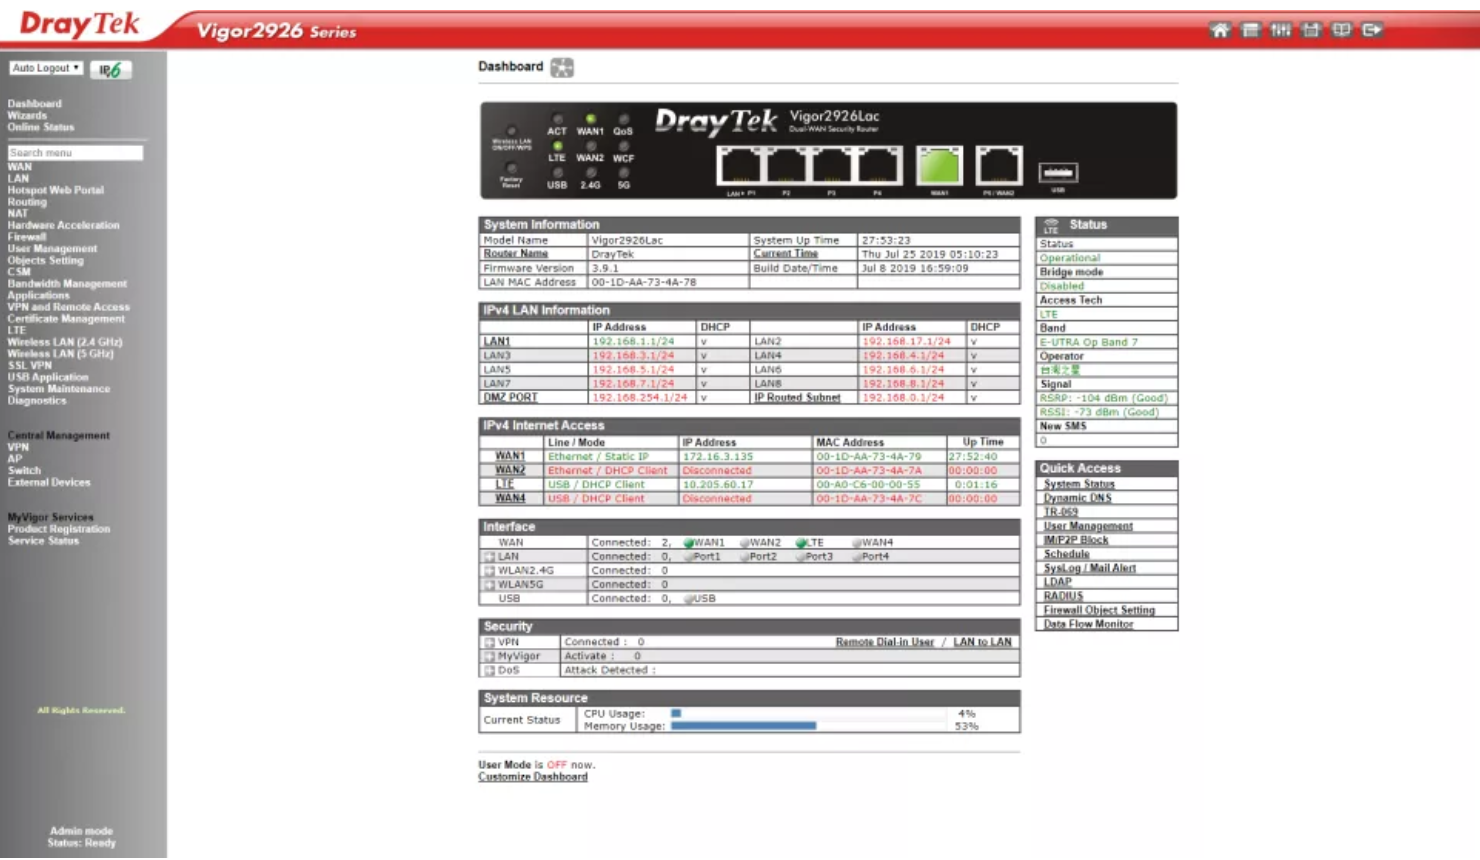Click the WAN1 IP address 172.16.3.135
Image resolution: width=1480 pixels, height=860 pixels.
pos(718,456)
